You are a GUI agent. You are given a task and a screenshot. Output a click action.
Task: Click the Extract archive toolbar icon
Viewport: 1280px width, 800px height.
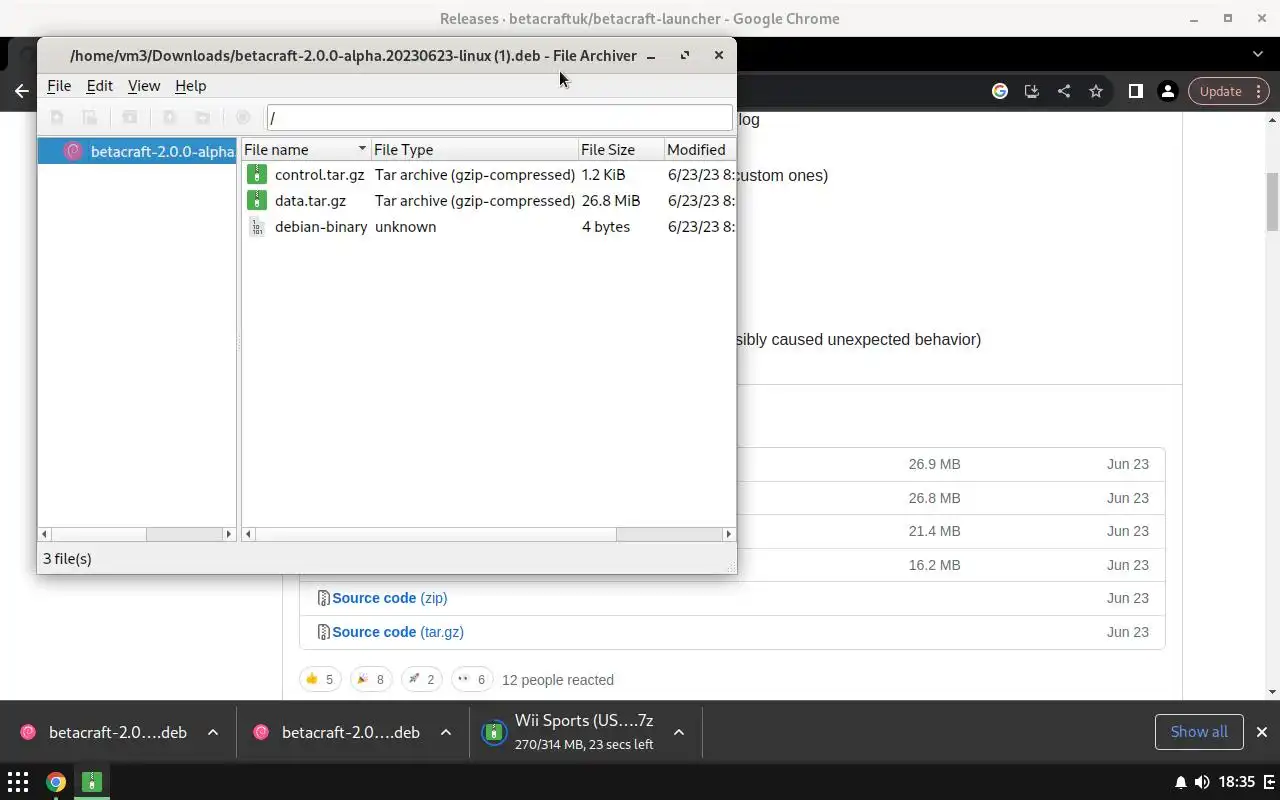coord(130,117)
